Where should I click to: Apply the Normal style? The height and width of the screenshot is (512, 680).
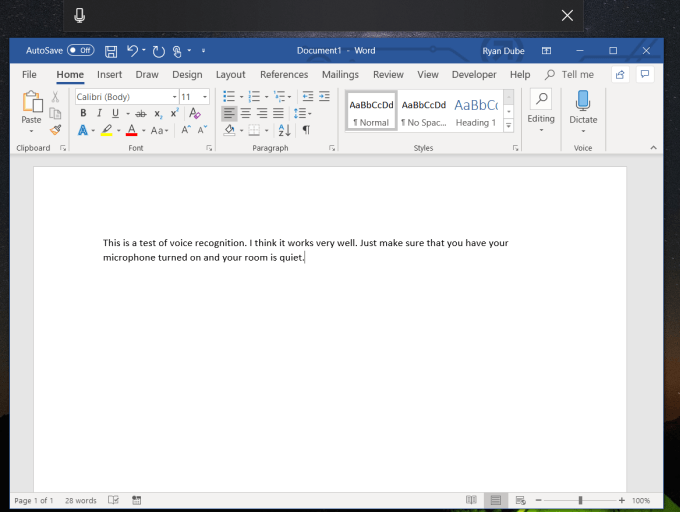coord(371,111)
